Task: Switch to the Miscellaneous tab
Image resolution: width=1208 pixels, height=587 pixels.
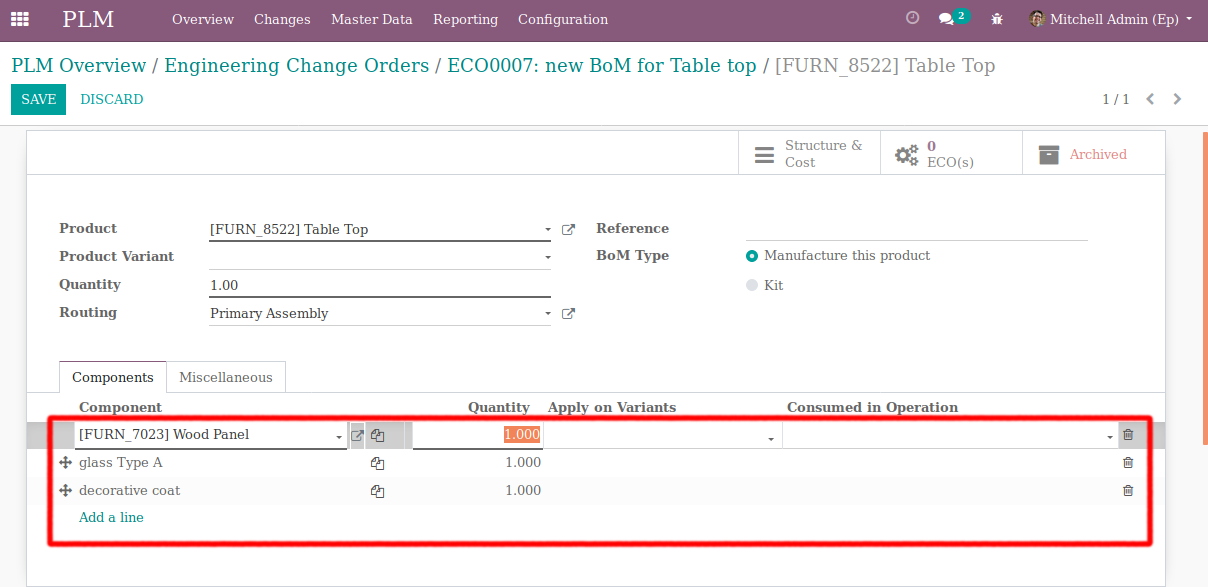Action: coord(226,377)
